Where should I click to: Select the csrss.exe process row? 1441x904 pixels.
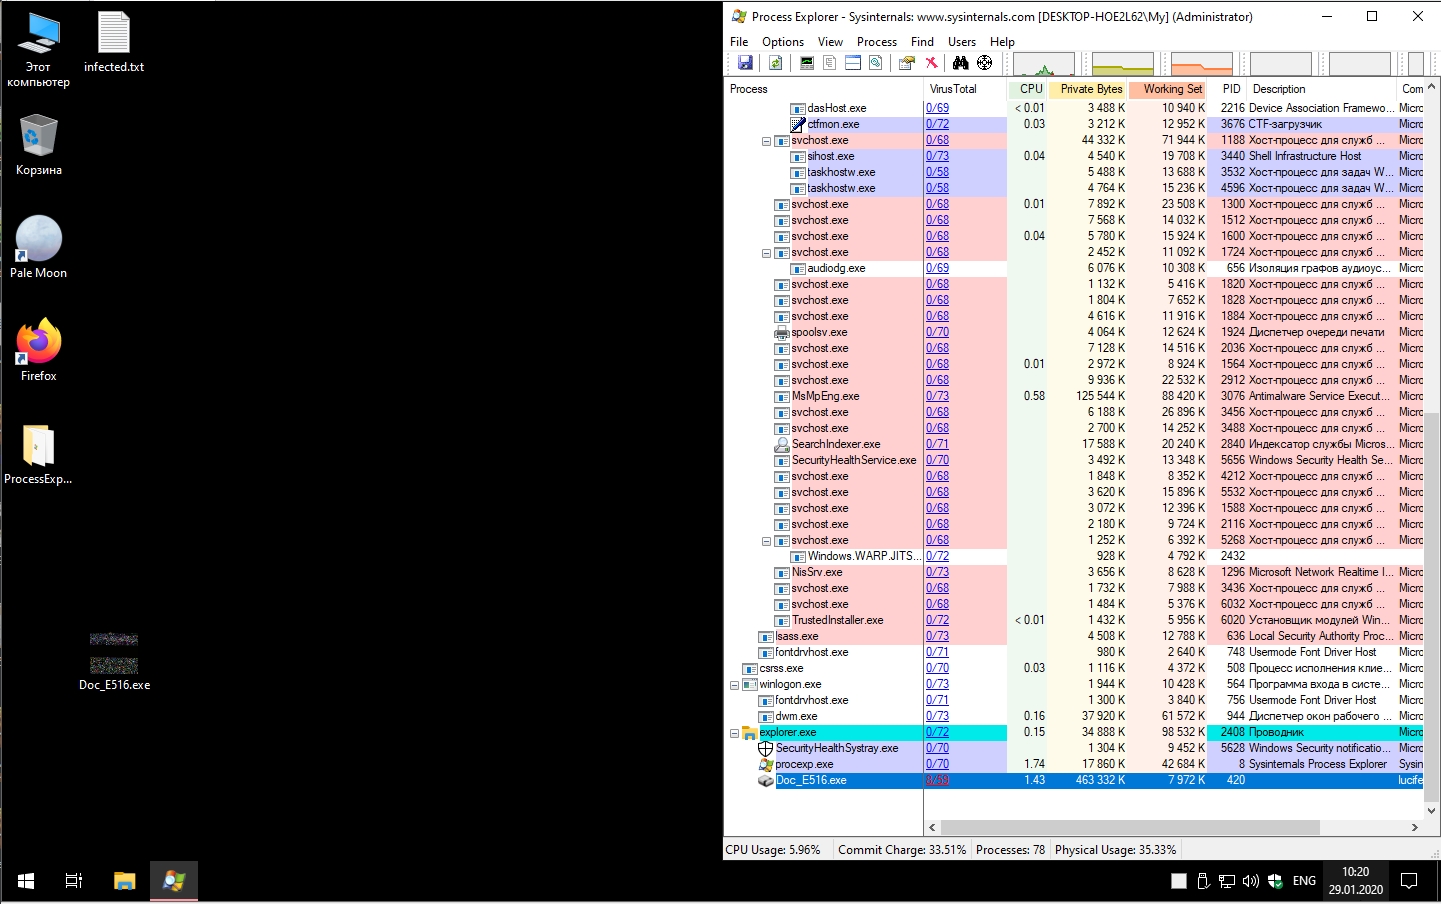click(x=1074, y=668)
